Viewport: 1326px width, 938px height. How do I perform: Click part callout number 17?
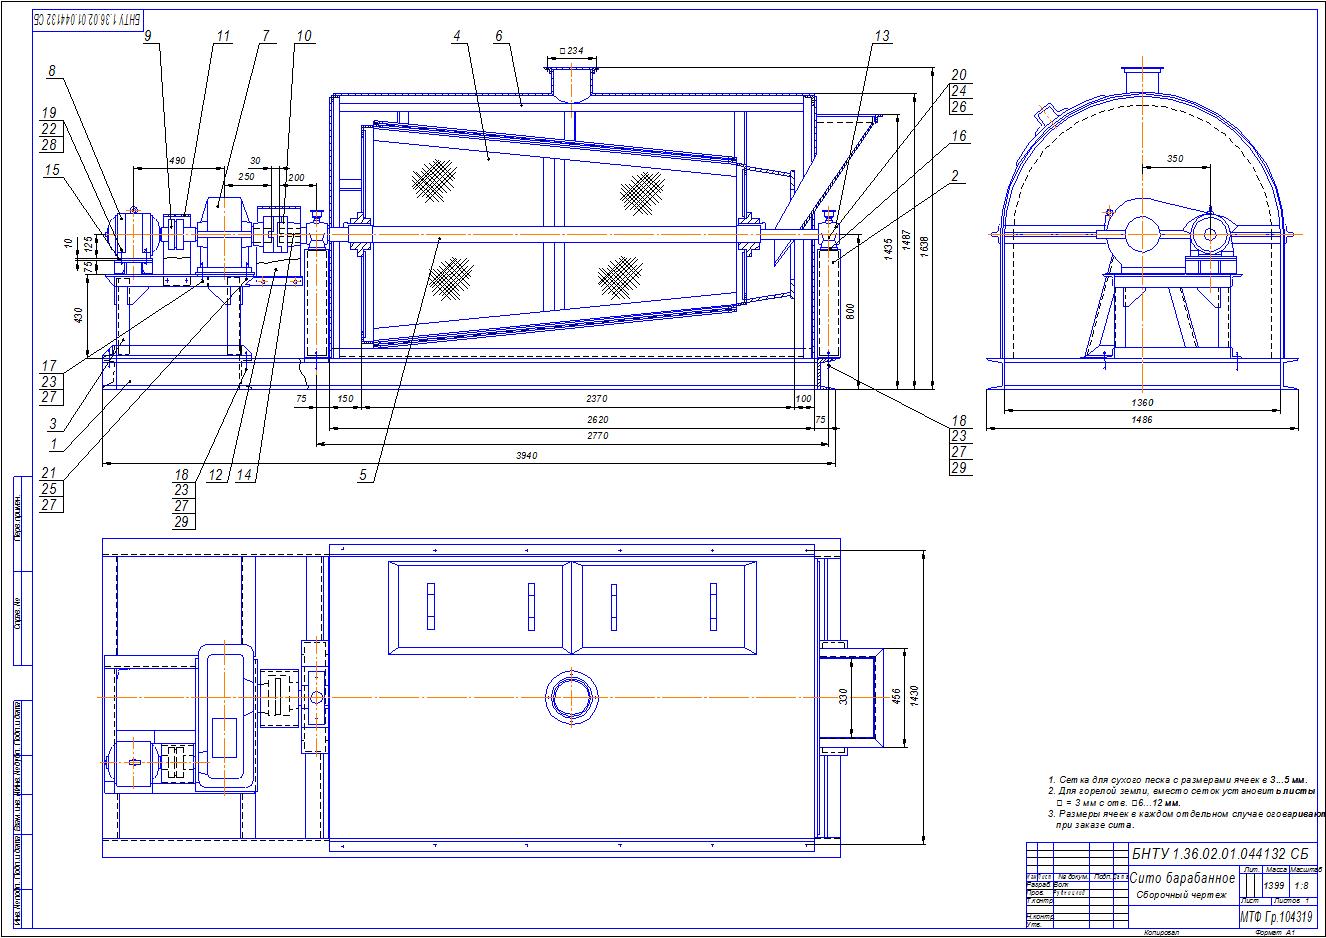51,365
